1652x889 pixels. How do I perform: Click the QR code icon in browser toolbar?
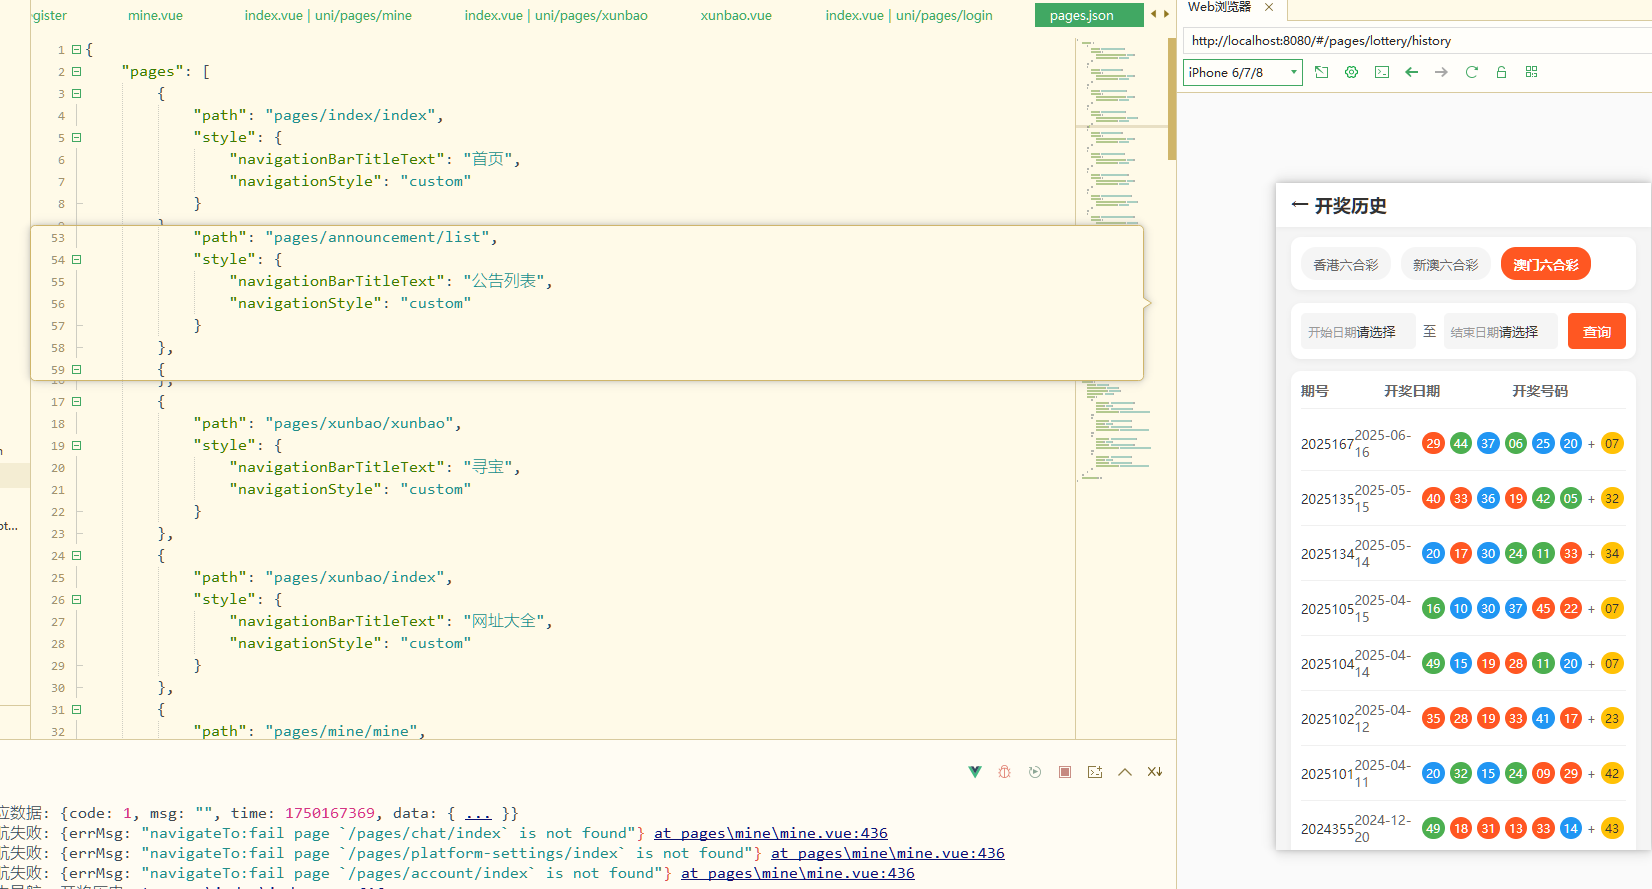pyautogui.click(x=1531, y=72)
